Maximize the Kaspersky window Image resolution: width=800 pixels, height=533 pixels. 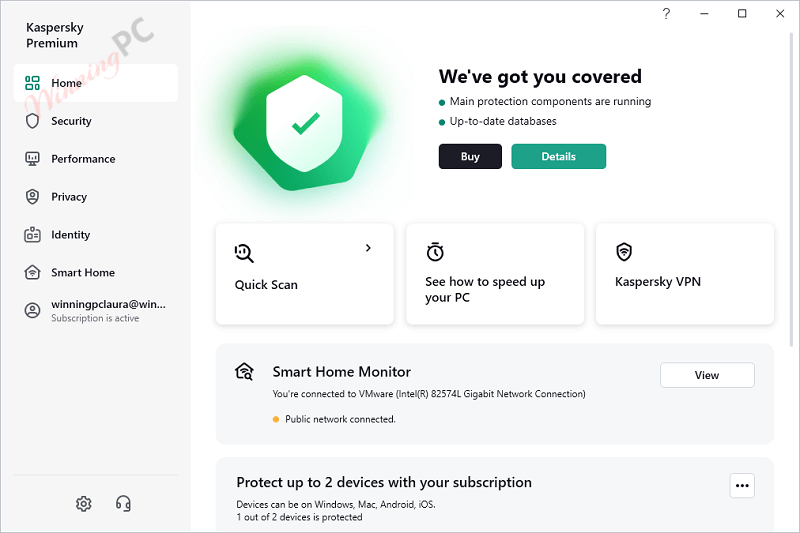pos(742,13)
